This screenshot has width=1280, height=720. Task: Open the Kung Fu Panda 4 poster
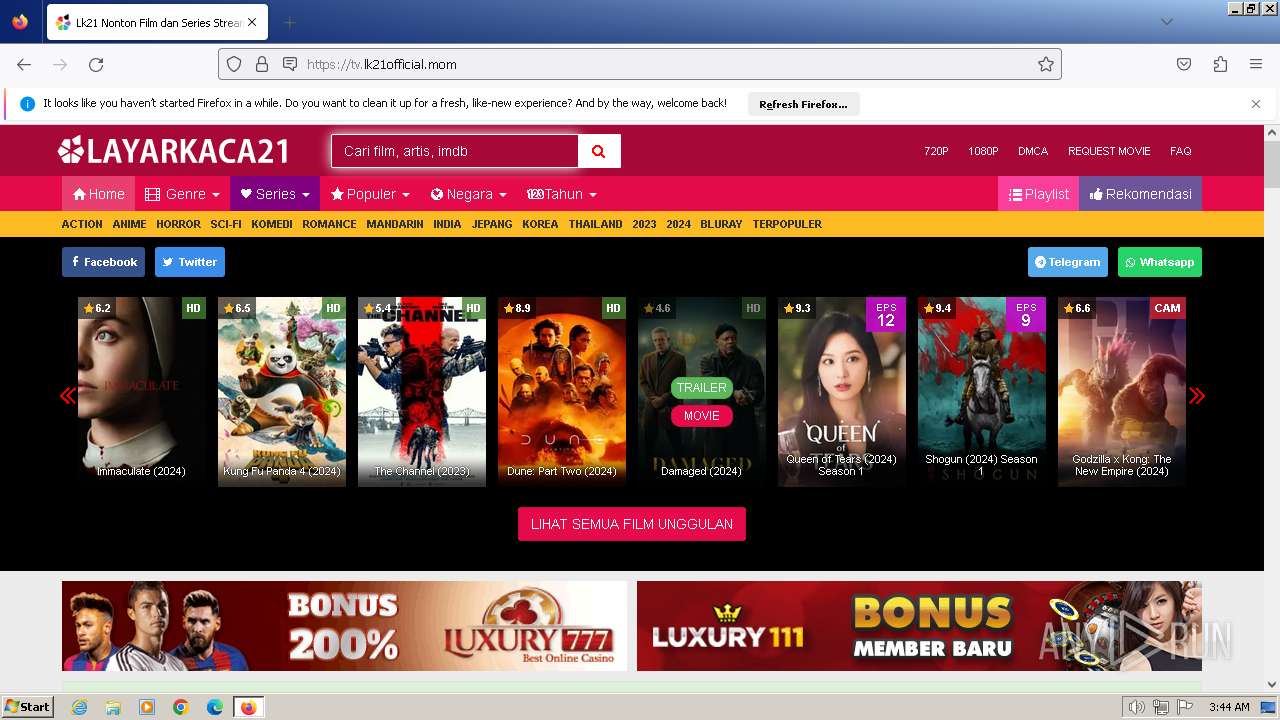282,392
